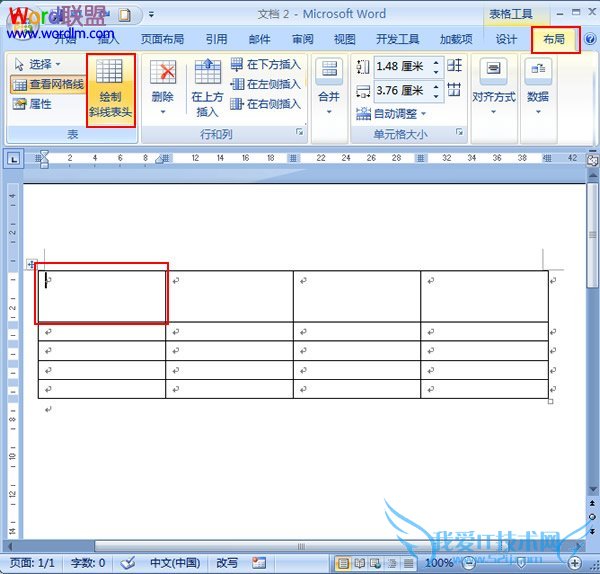Open the Mailings (邮件) tab
The height and width of the screenshot is (574, 600).
click(259, 39)
